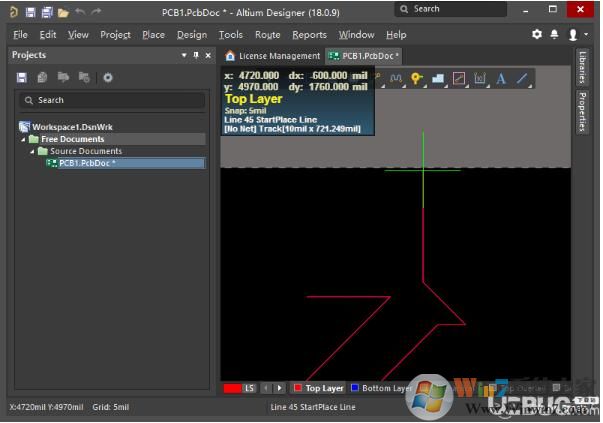Open the Properties side panel tab

click(x=582, y=112)
